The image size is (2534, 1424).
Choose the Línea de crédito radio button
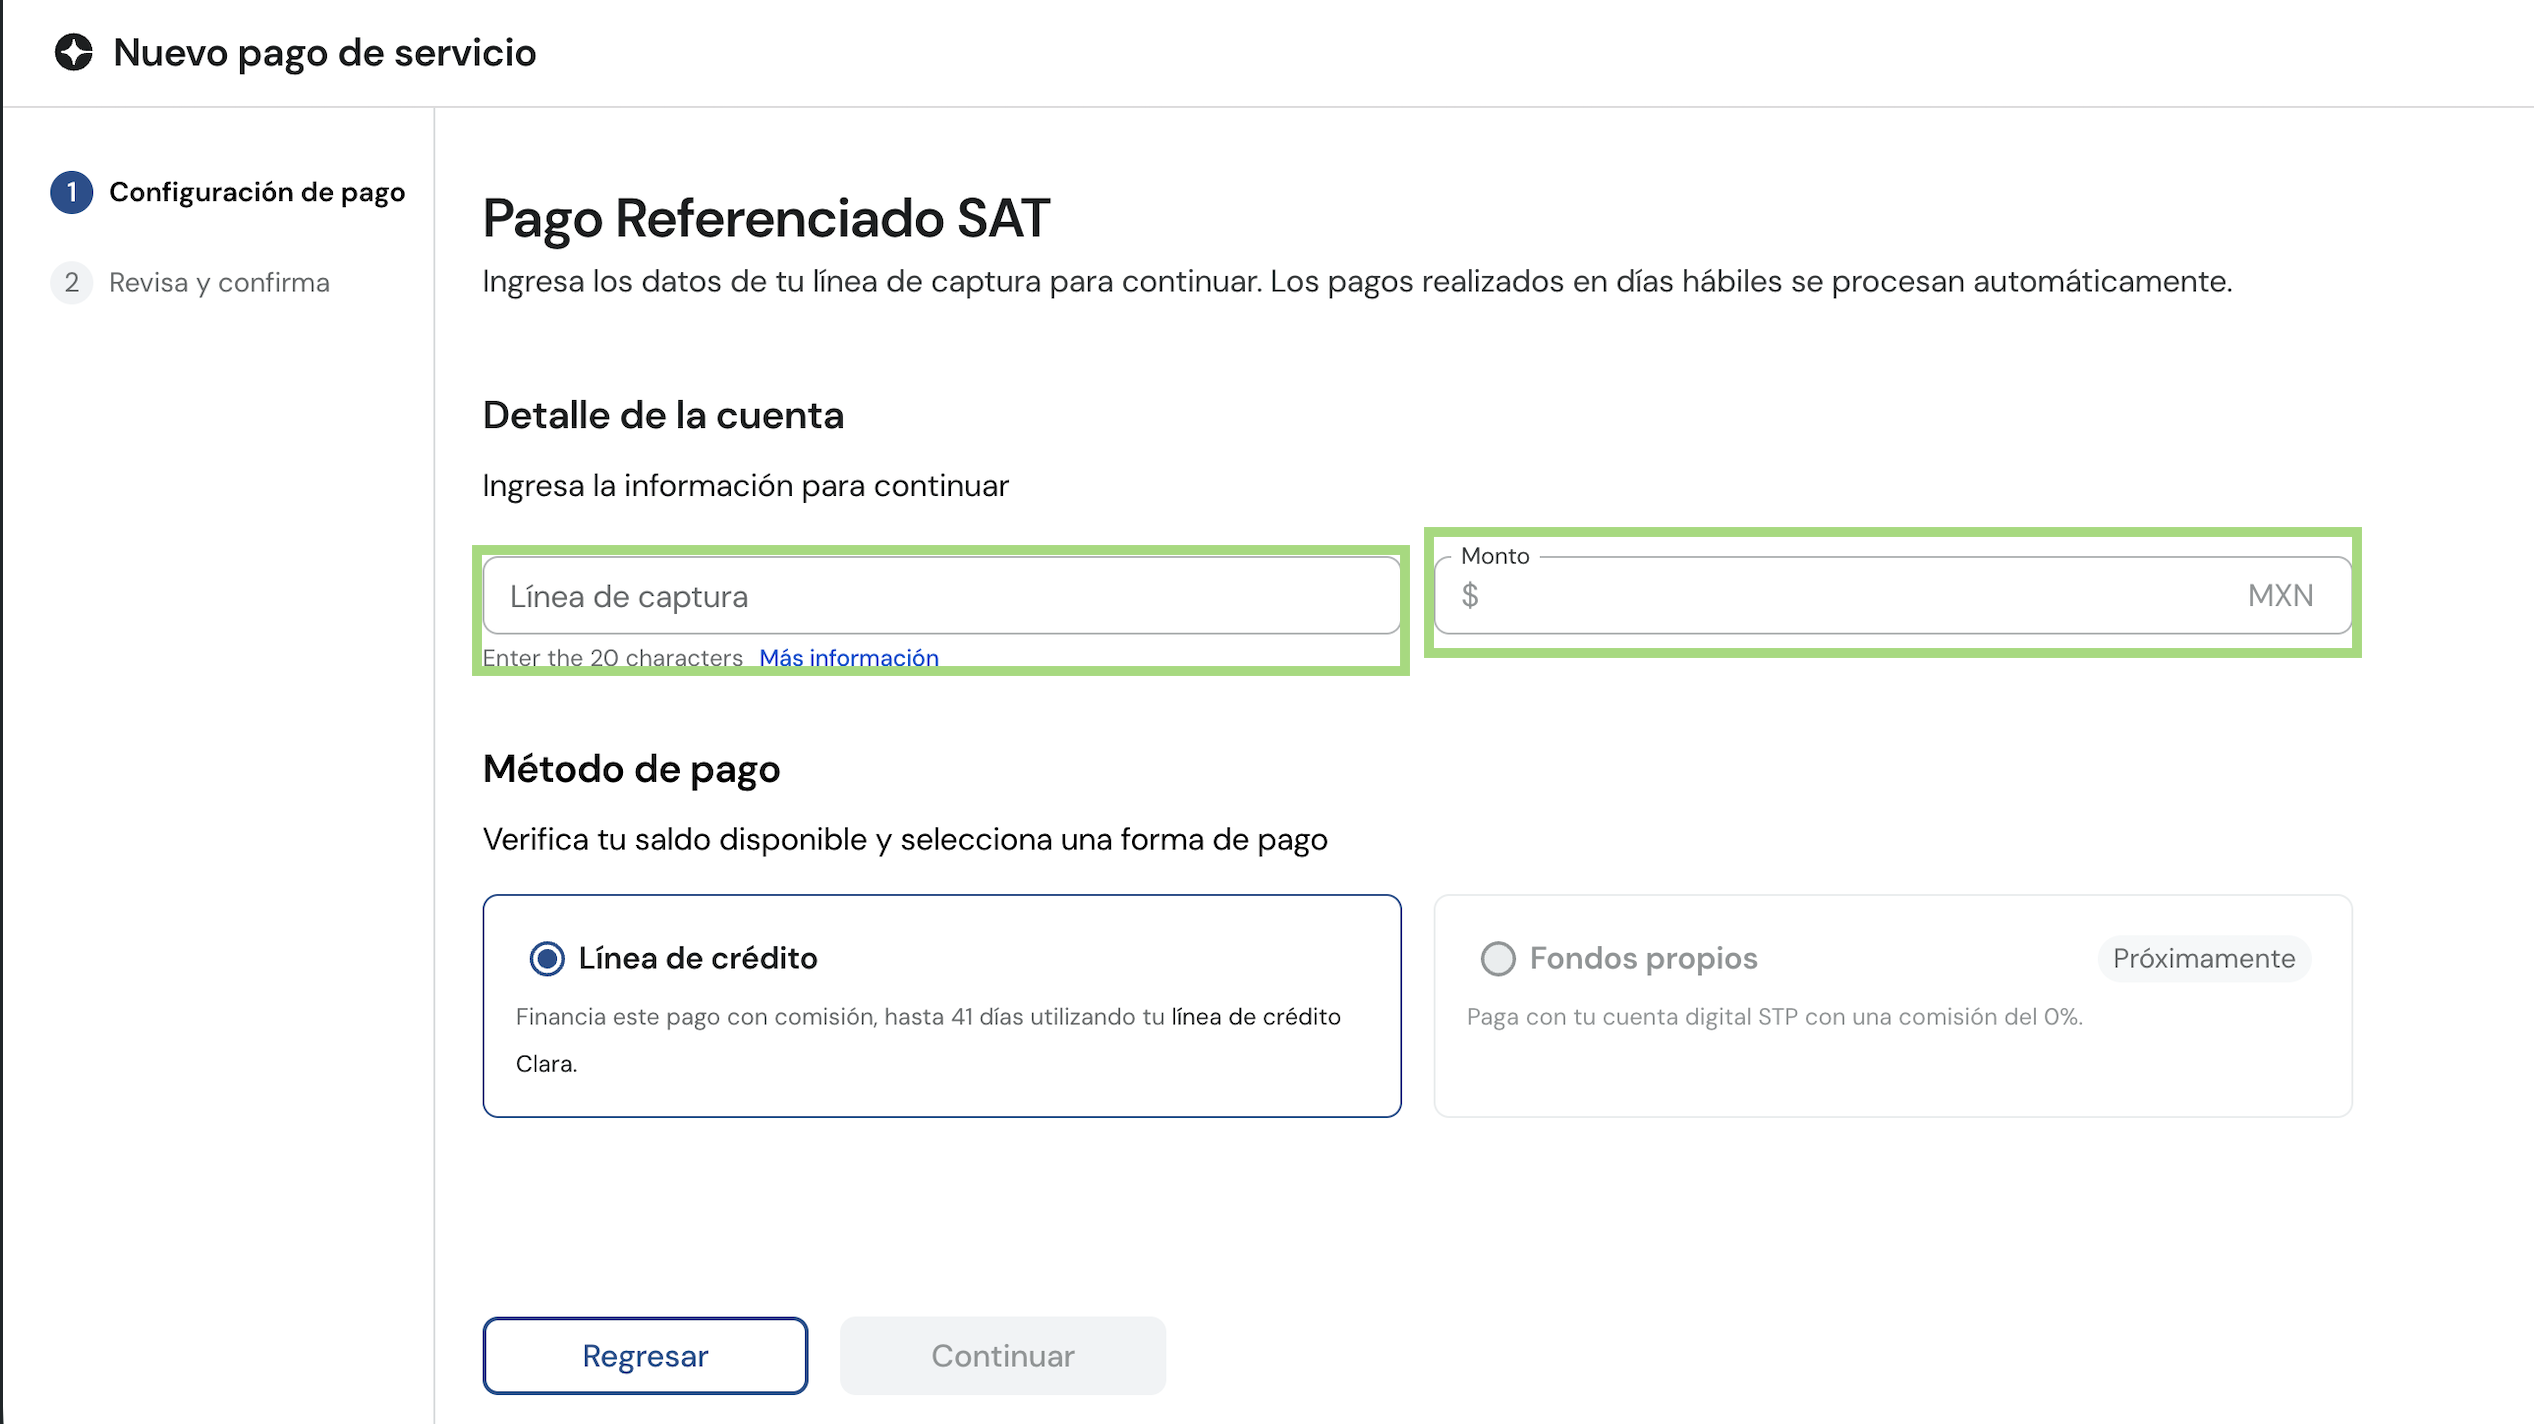[x=546, y=958]
